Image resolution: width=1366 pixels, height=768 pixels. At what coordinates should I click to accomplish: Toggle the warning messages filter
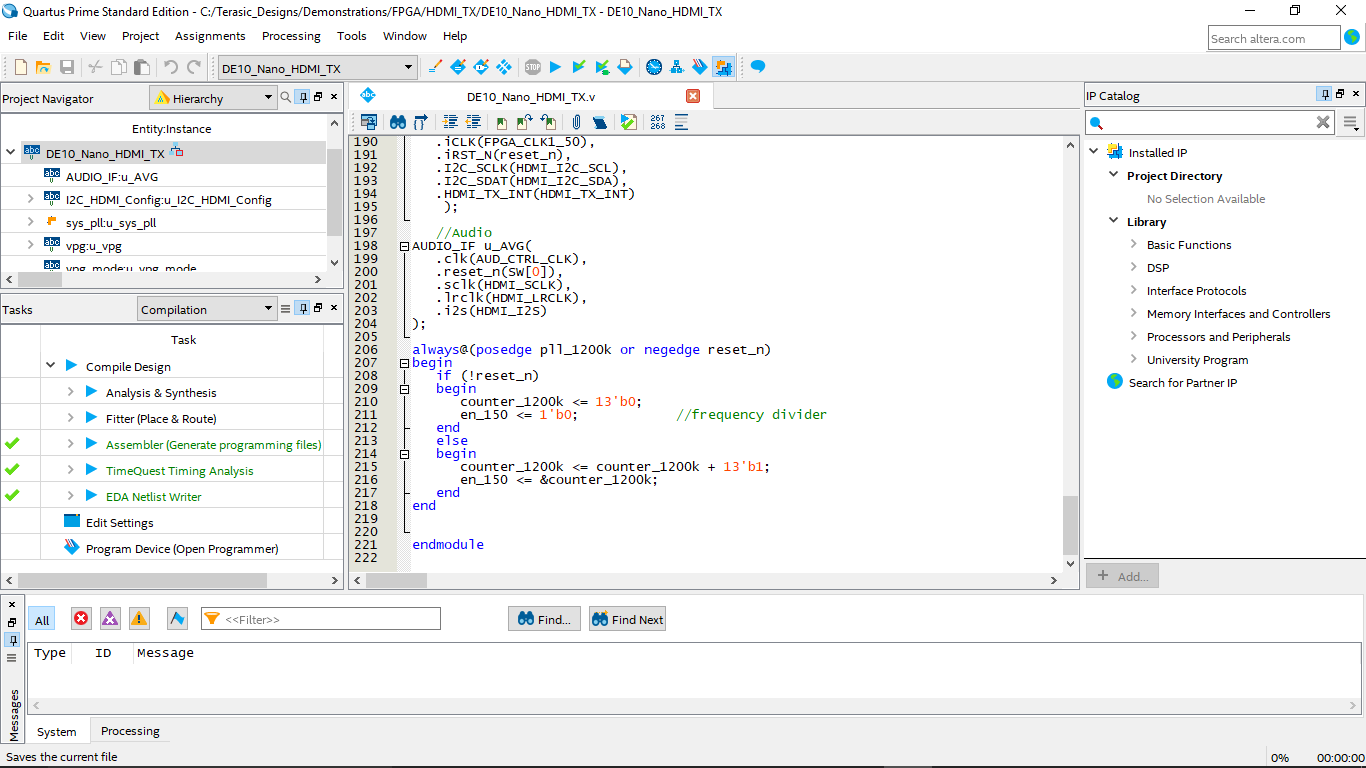click(139, 618)
